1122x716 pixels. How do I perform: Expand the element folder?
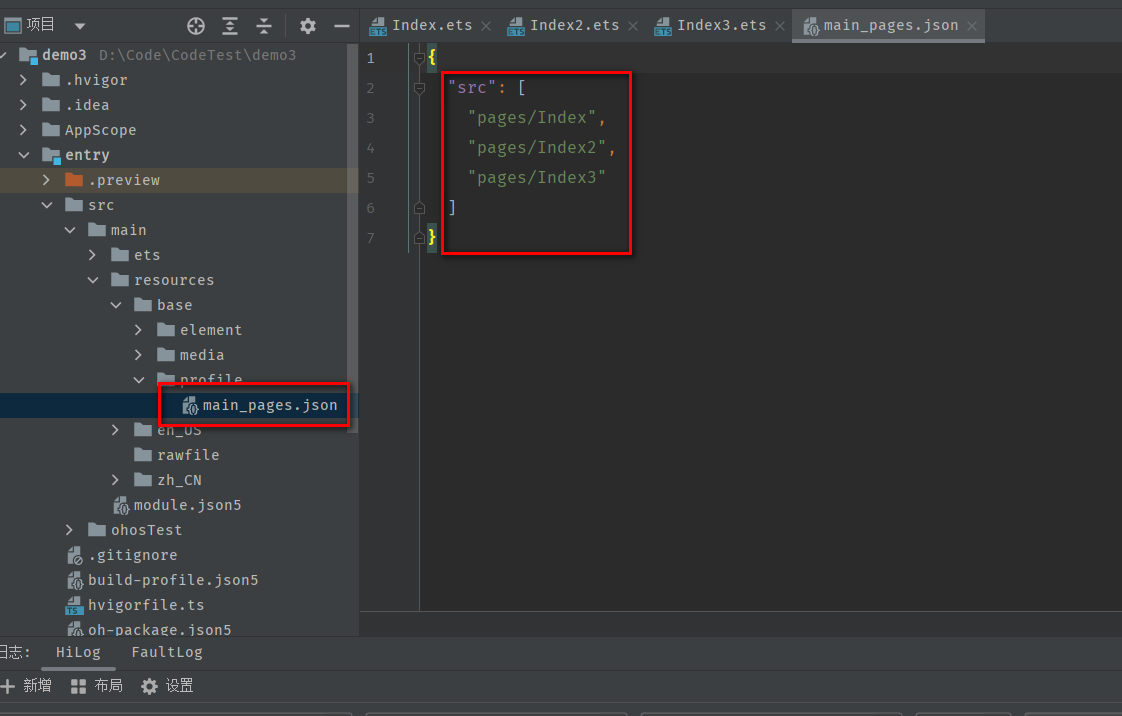(x=138, y=330)
